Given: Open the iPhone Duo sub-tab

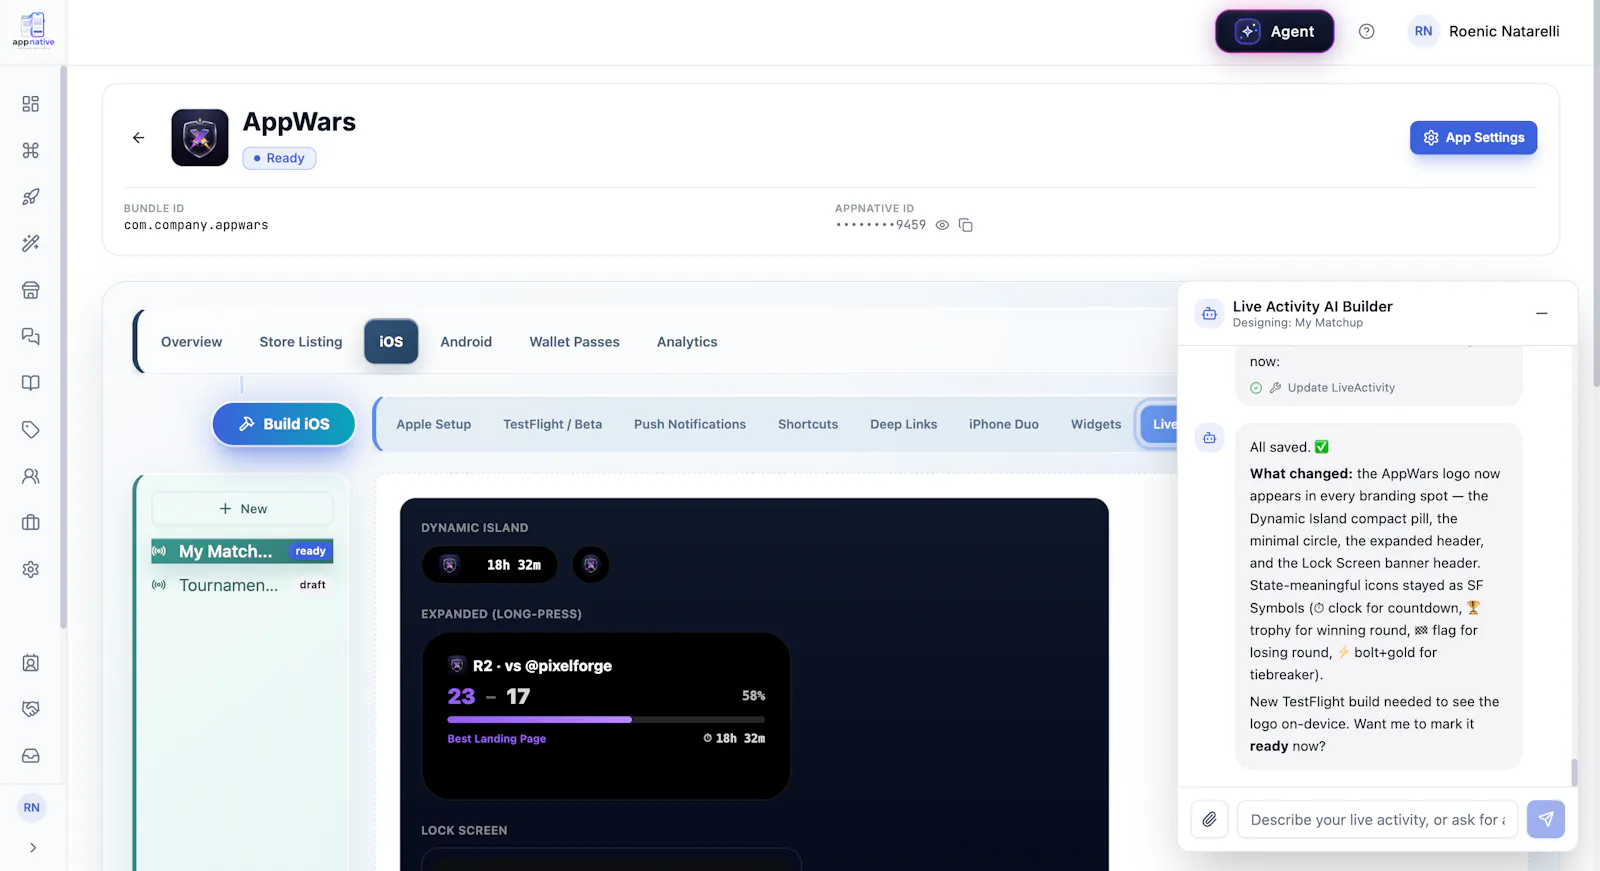Looking at the screenshot, I should [x=1004, y=424].
